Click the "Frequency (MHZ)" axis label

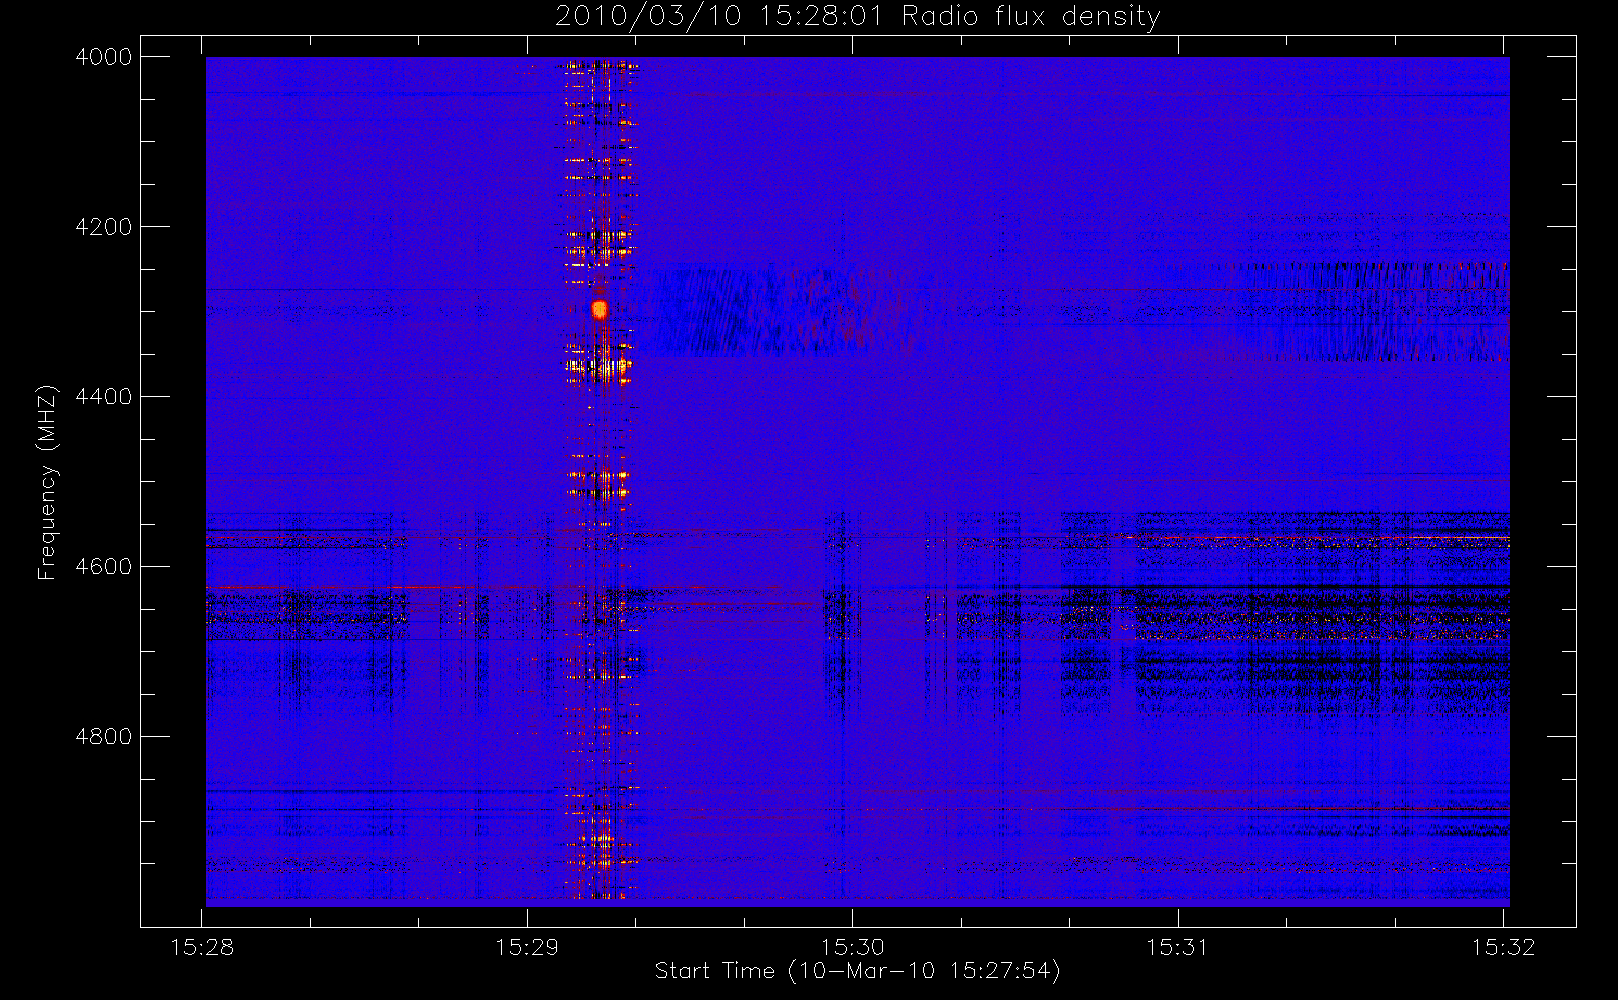click(x=47, y=483)
